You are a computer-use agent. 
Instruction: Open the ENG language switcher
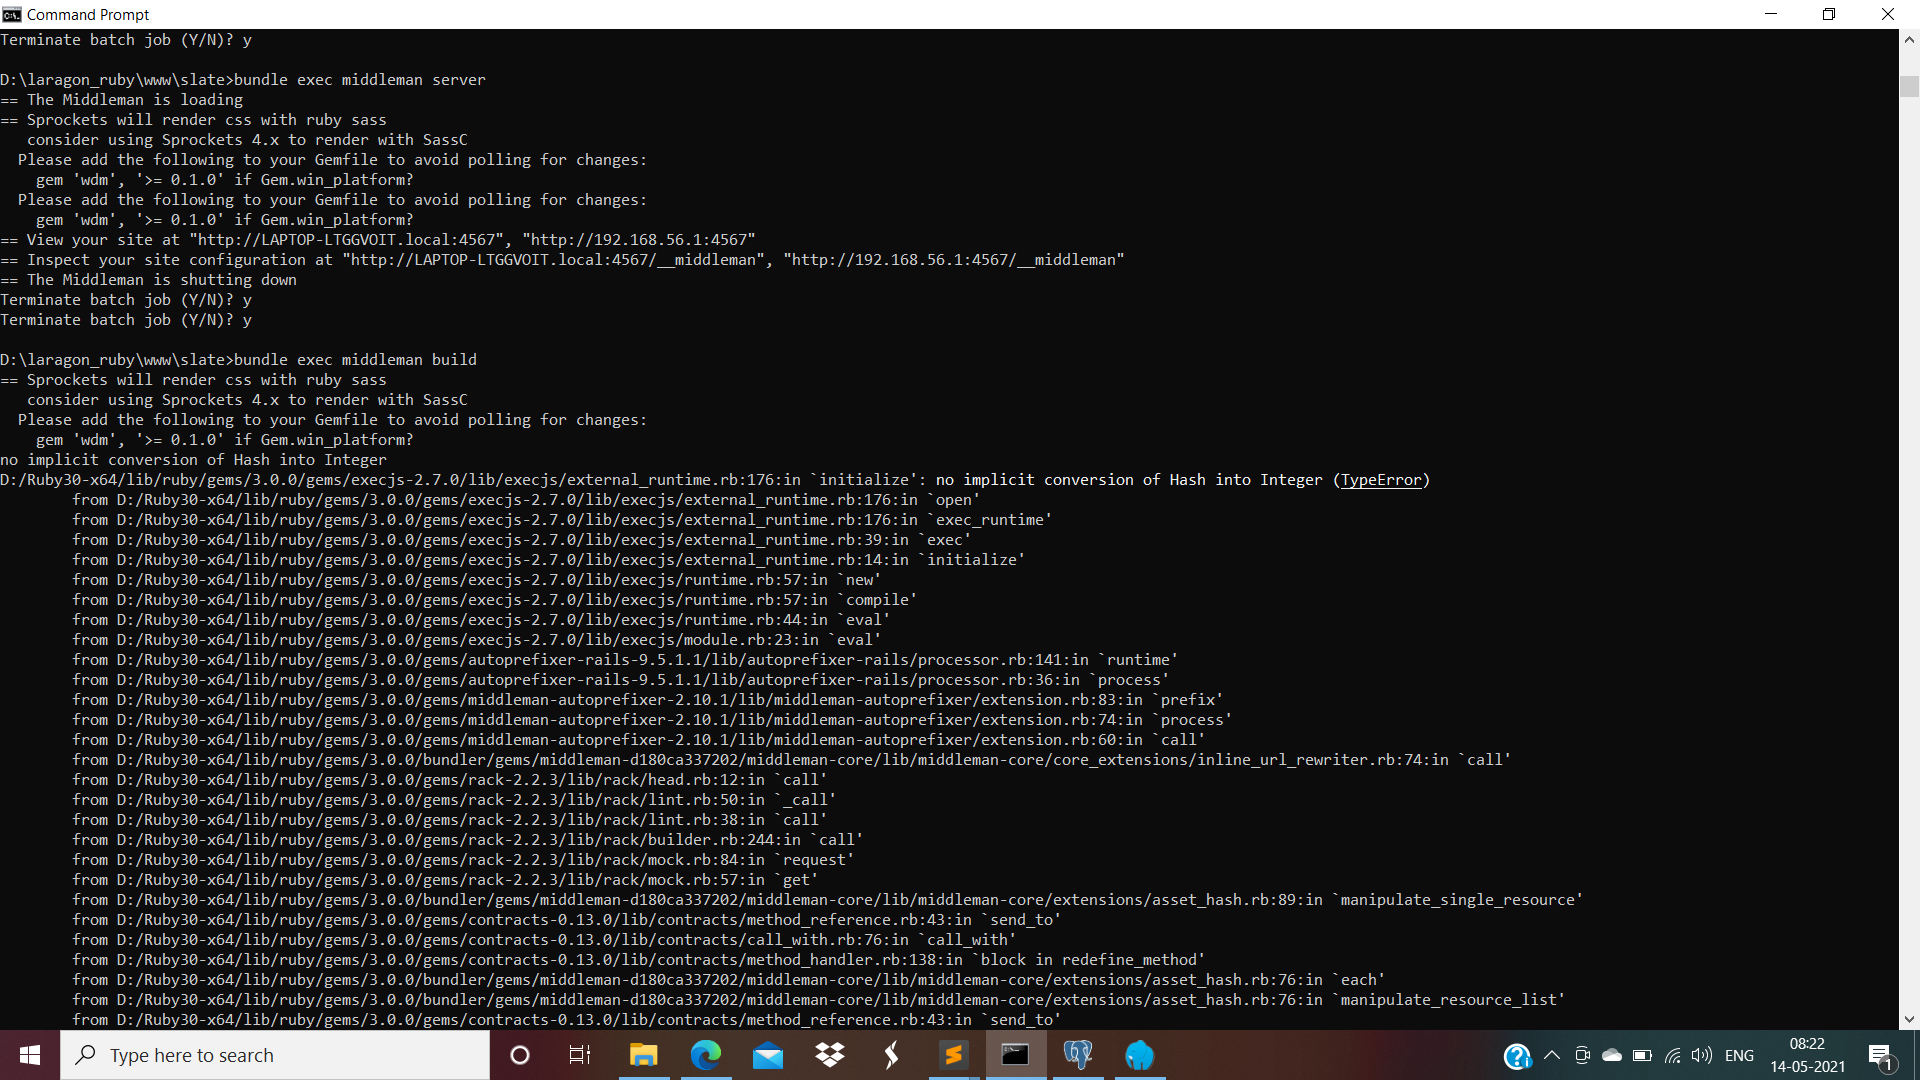(x=1741, y=1055)
